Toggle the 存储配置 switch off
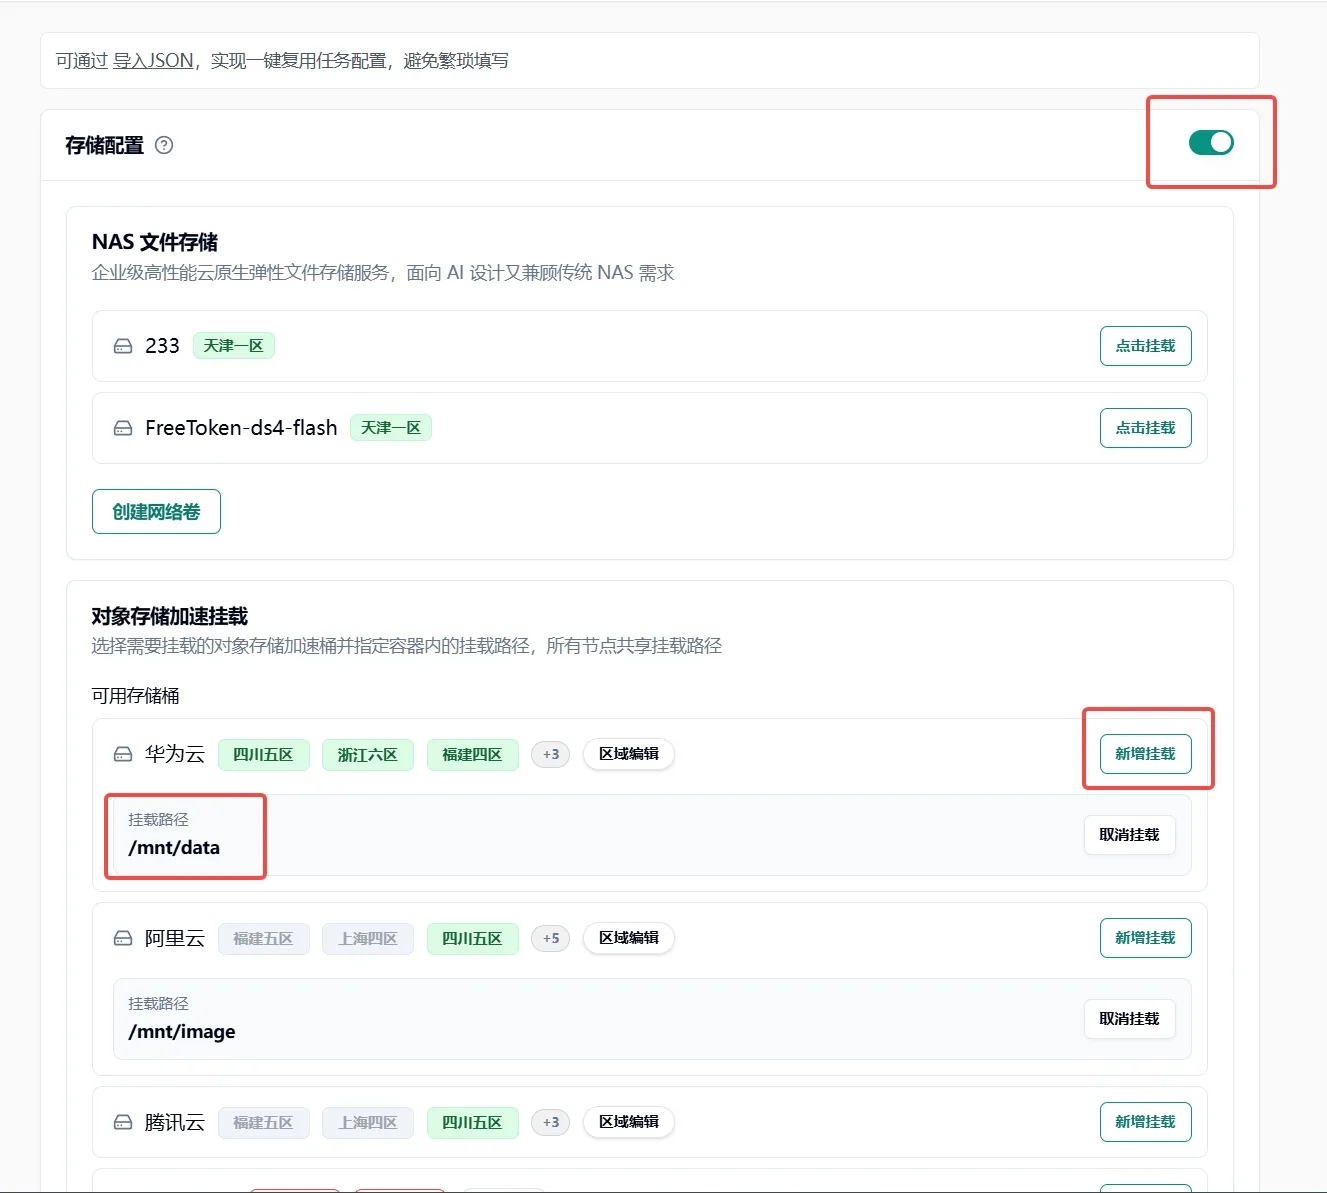The image size is (1327, 1193). point(1211,143)
